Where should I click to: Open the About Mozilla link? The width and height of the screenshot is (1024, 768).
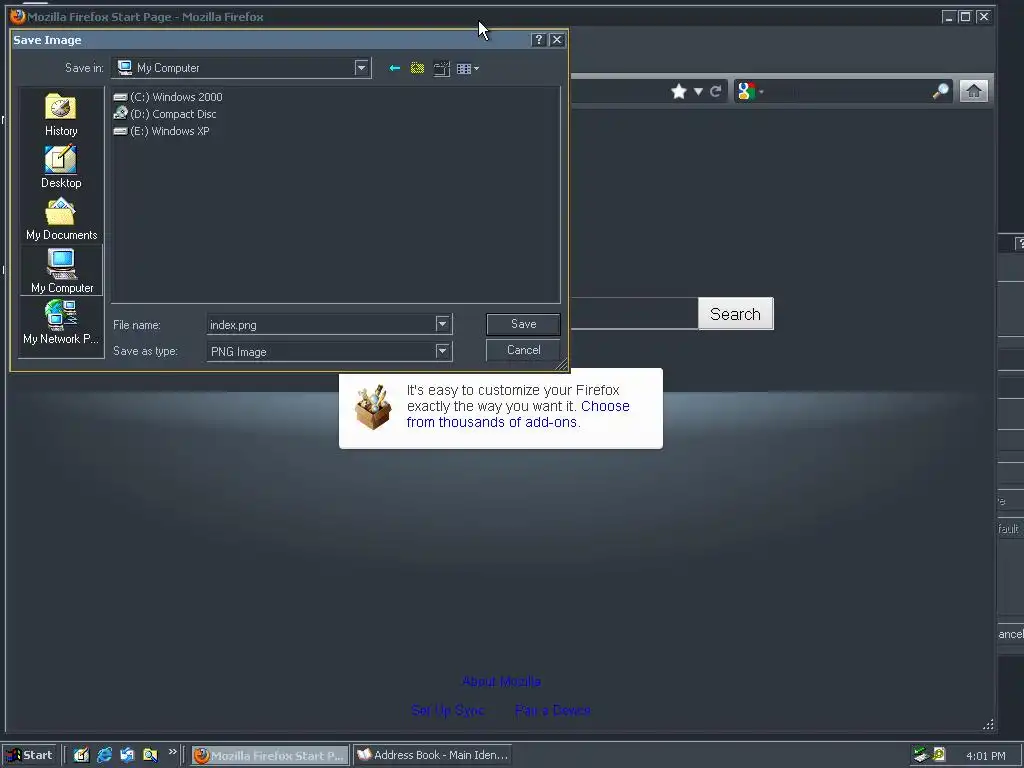click(501, 681)
